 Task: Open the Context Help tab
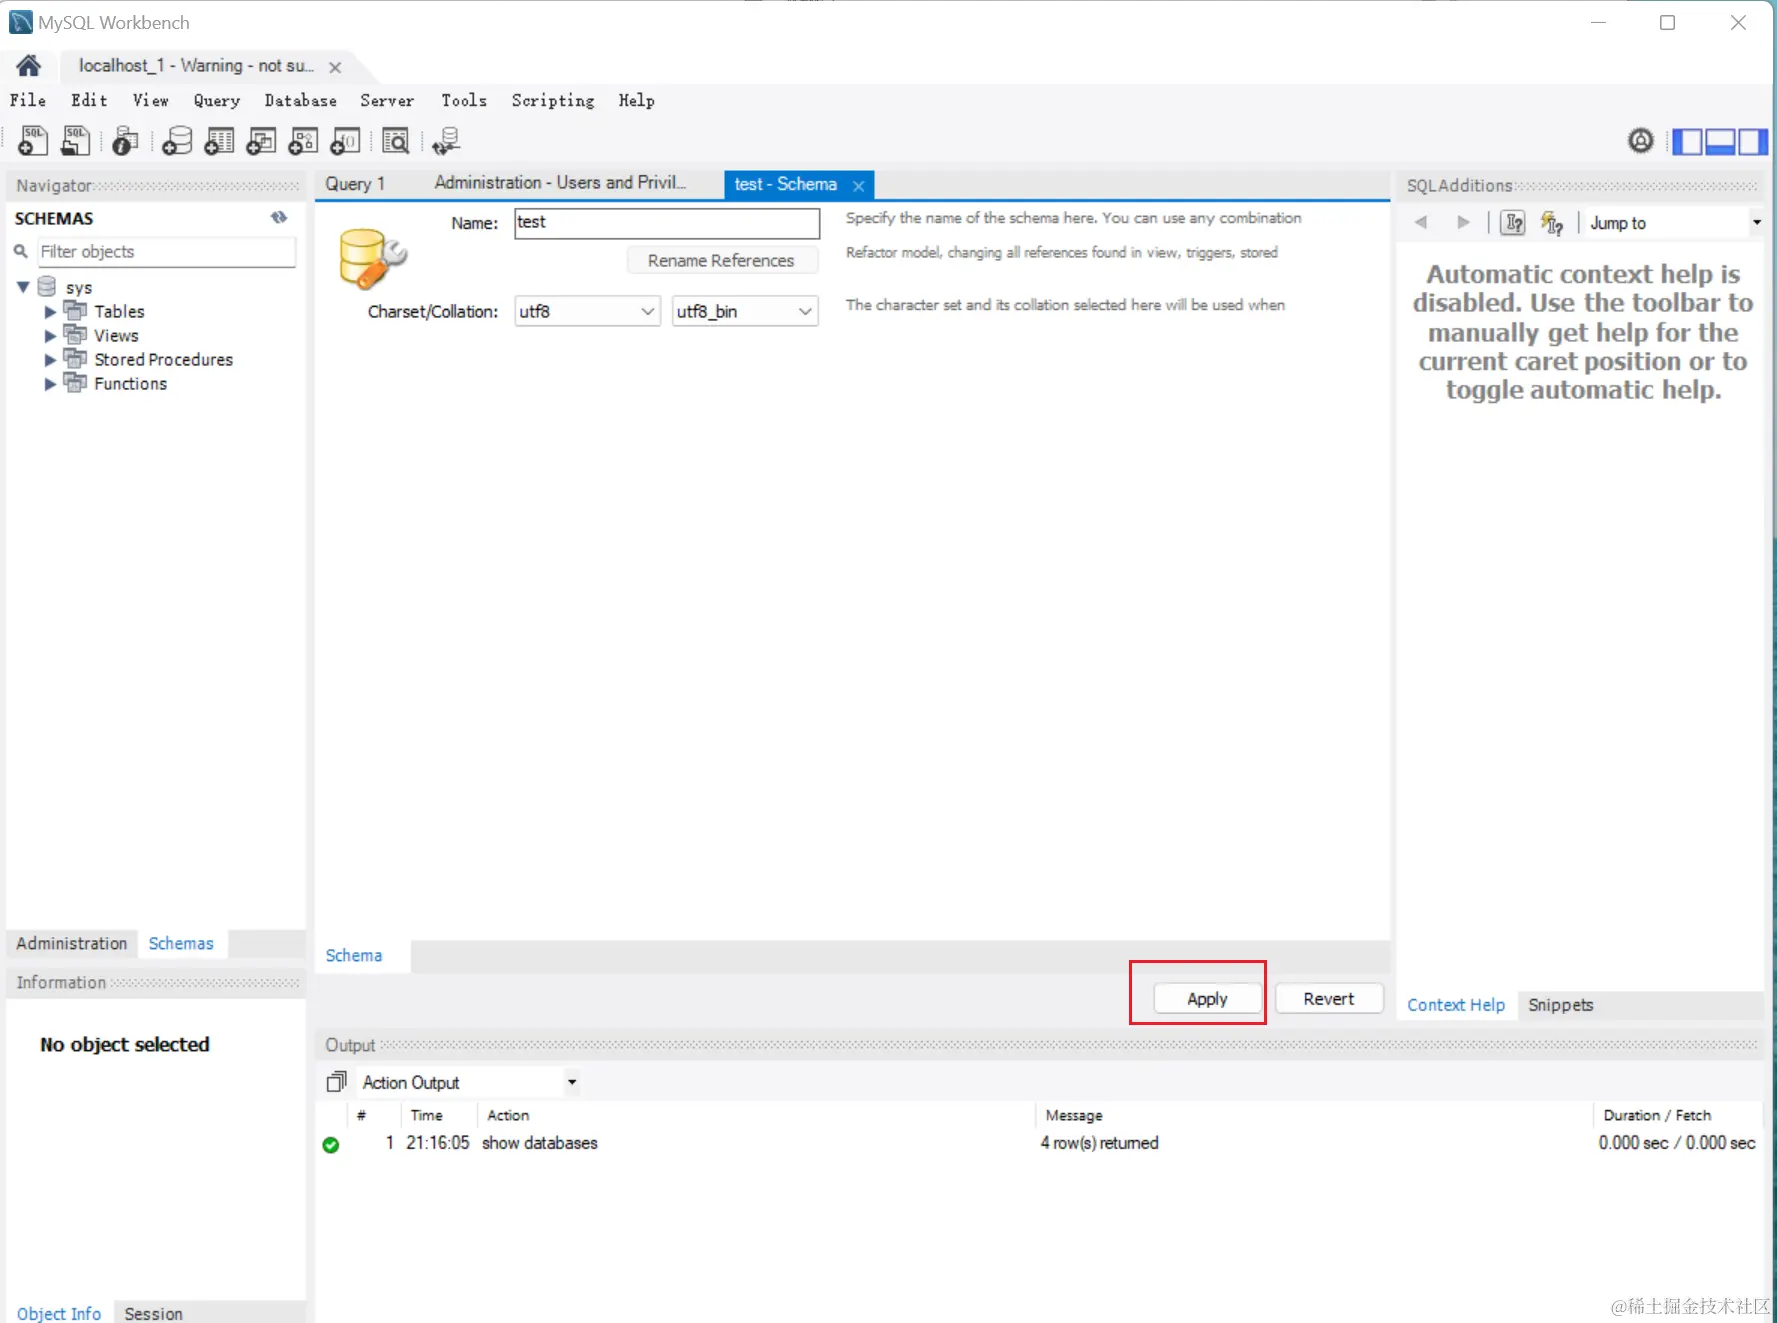point(1456,1005)
